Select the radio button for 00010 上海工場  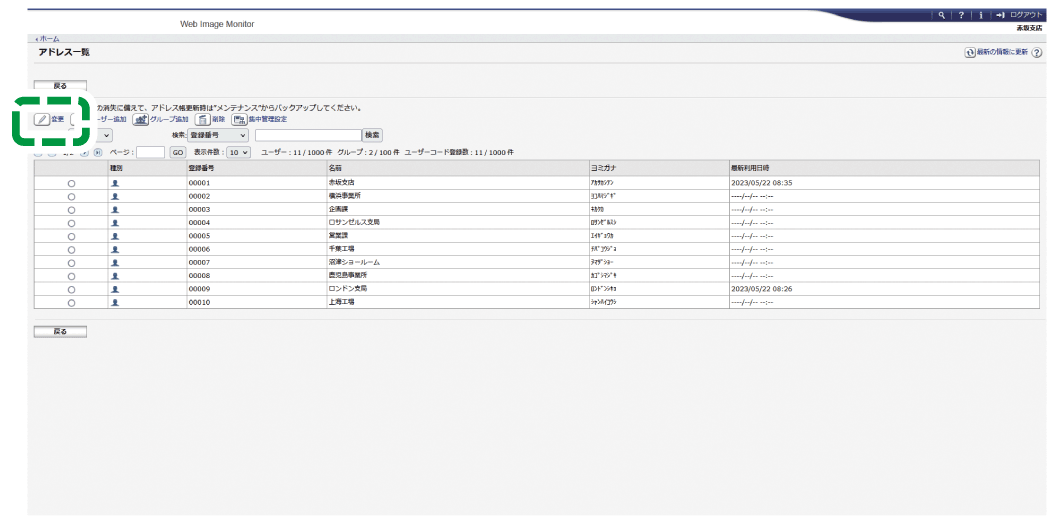pos(71,301)
